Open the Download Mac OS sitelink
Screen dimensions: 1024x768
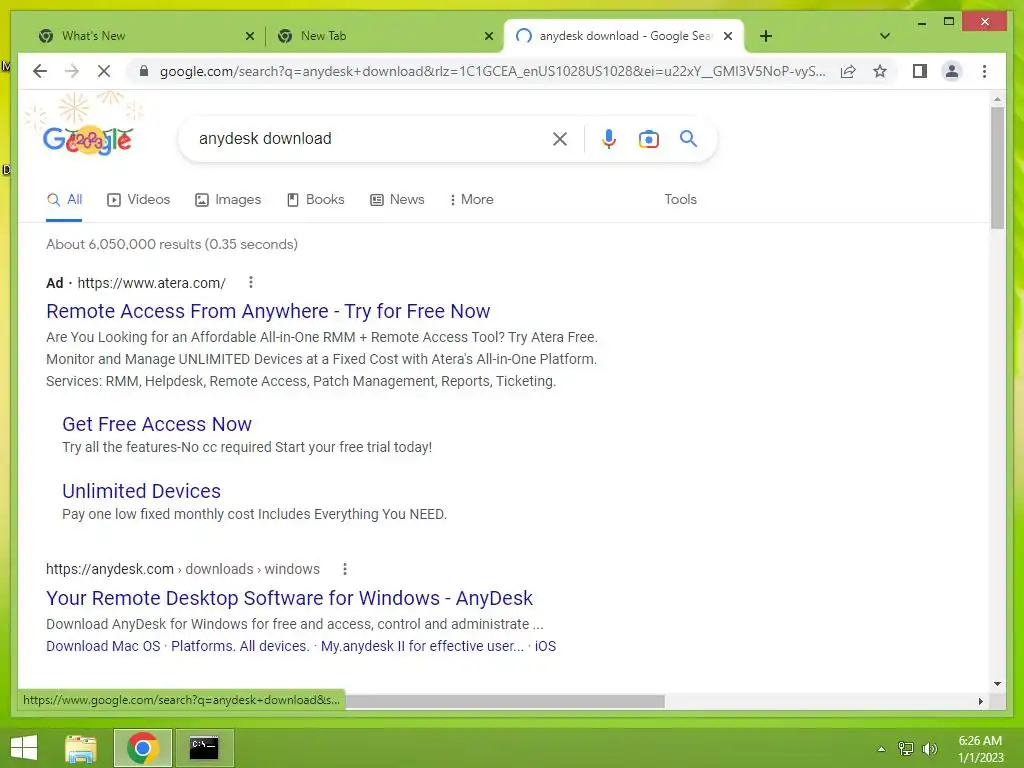(103, 646)
